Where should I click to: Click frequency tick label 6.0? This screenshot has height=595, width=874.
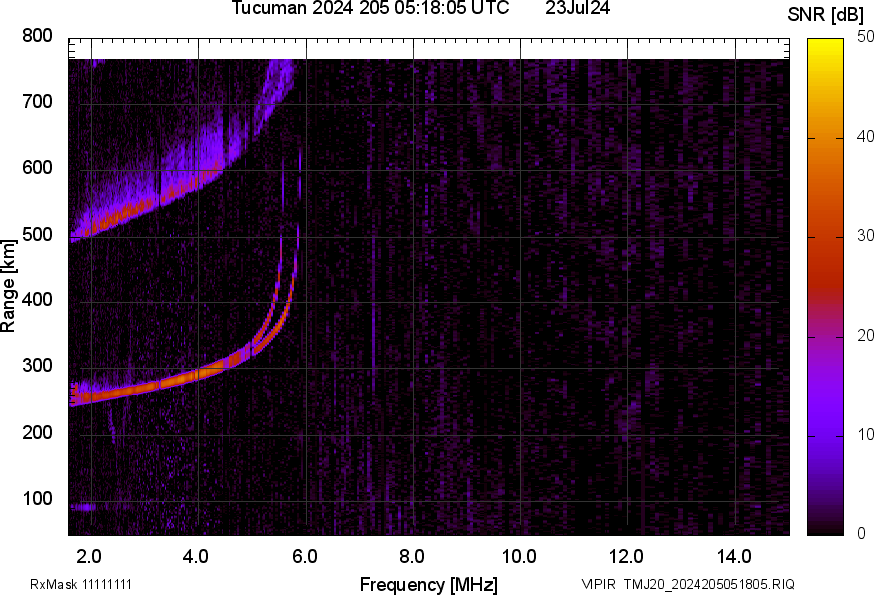point(304,557)
